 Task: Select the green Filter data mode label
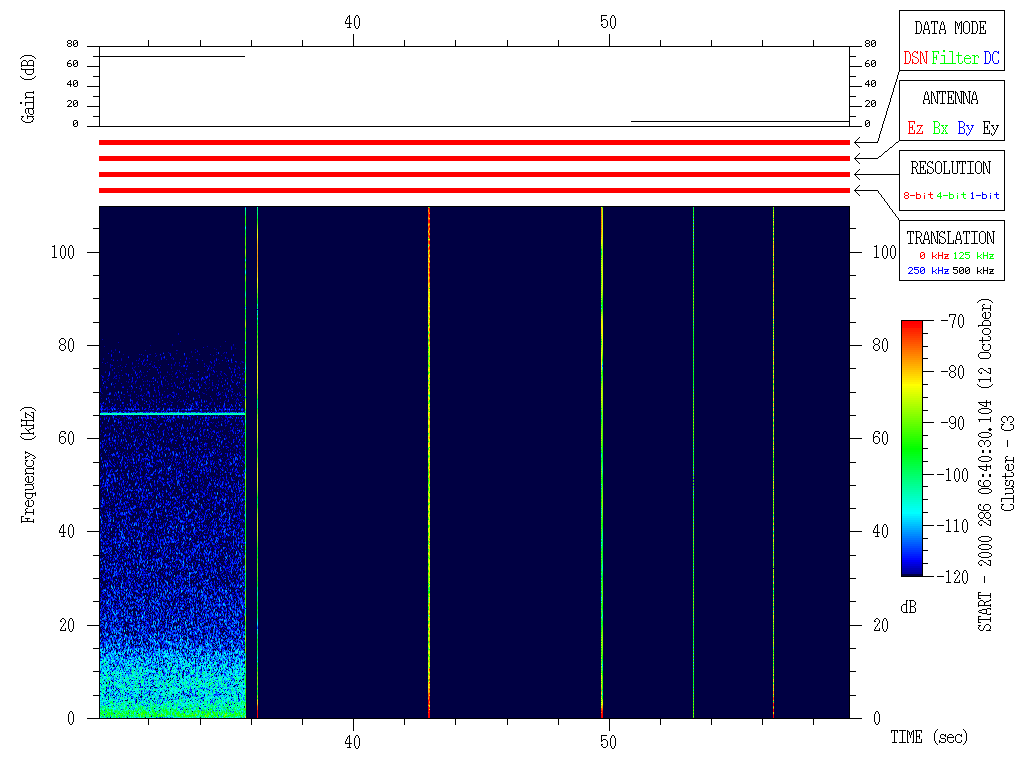pyautogui.click(x=955, y=59)
